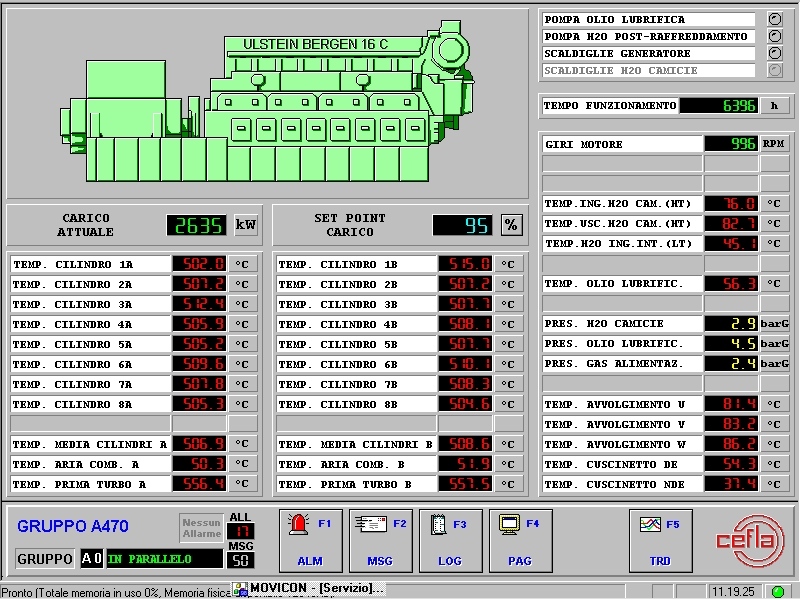The width and height of the screenshot is (800, 600).
Task: Open messages with the F2 MSG button
Action: (x=381, y=541)
